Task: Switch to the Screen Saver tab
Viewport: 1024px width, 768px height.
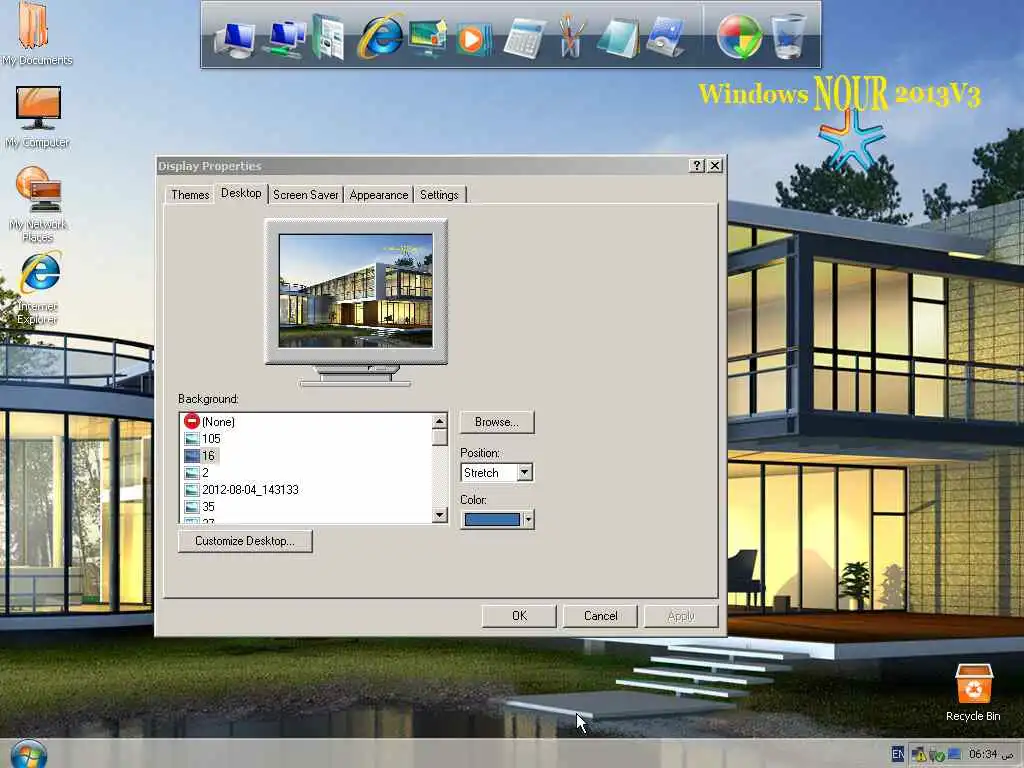Action: pos(306,195)
